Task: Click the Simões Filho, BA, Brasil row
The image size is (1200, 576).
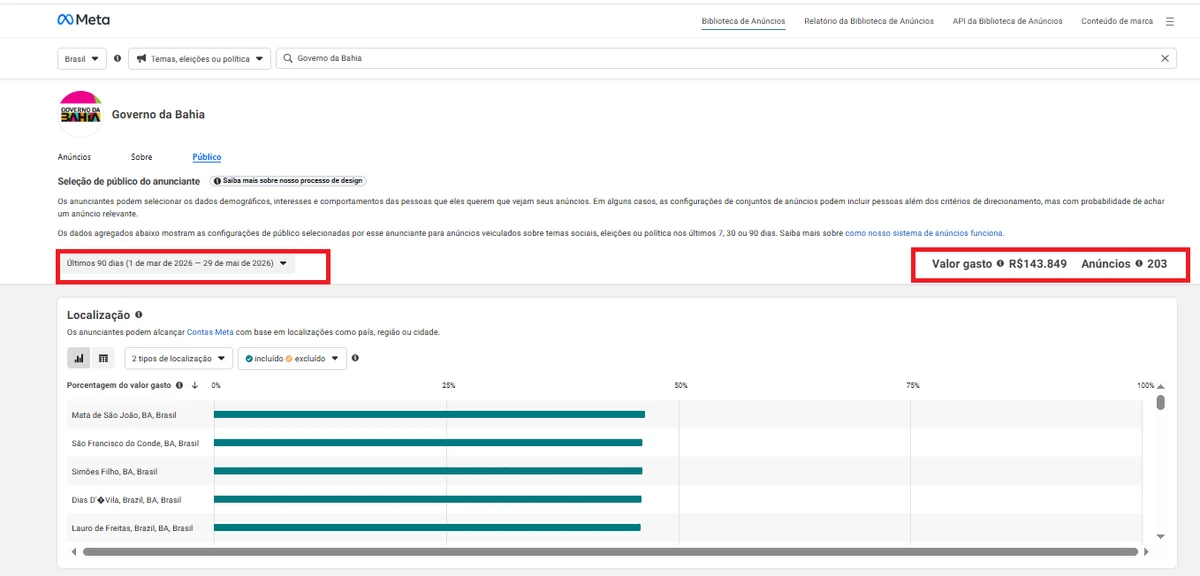Action: tap(605, 471)
